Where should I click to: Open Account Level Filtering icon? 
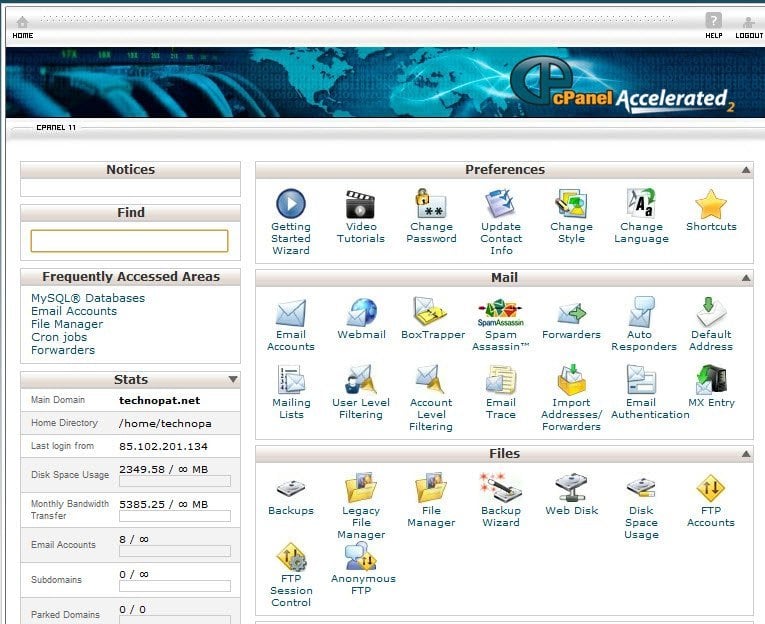pos(430,380)
